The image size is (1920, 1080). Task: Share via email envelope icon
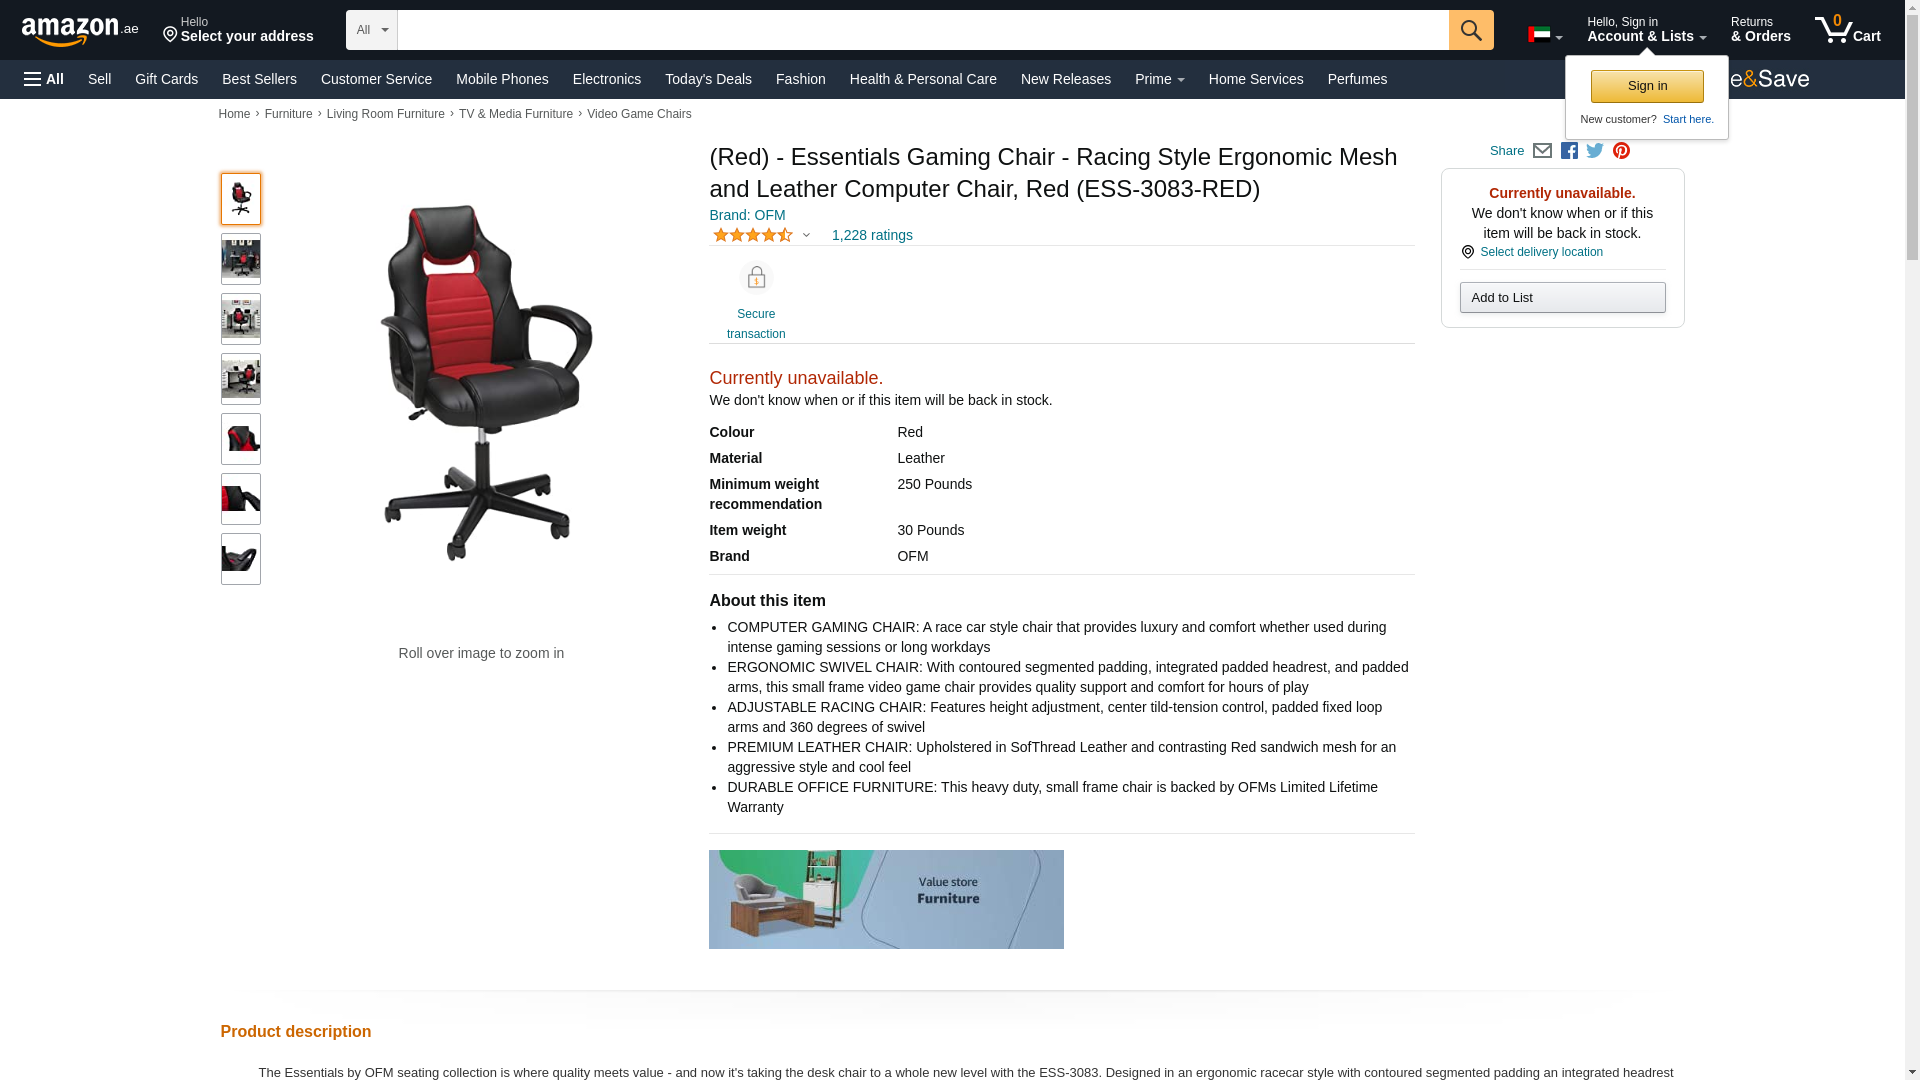tap(1542, 151)
